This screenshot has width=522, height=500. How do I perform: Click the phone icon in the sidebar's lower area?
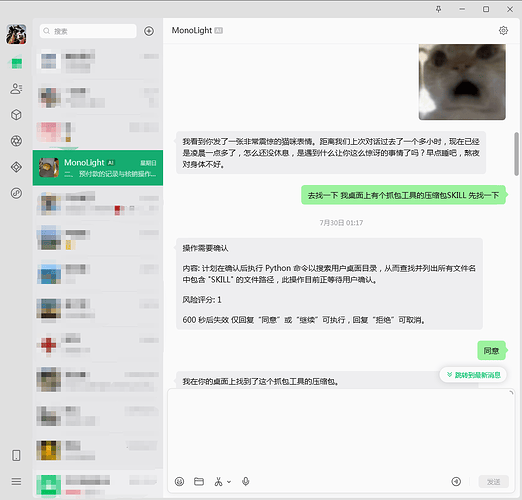pyautogui.click(x=16, y=455)
